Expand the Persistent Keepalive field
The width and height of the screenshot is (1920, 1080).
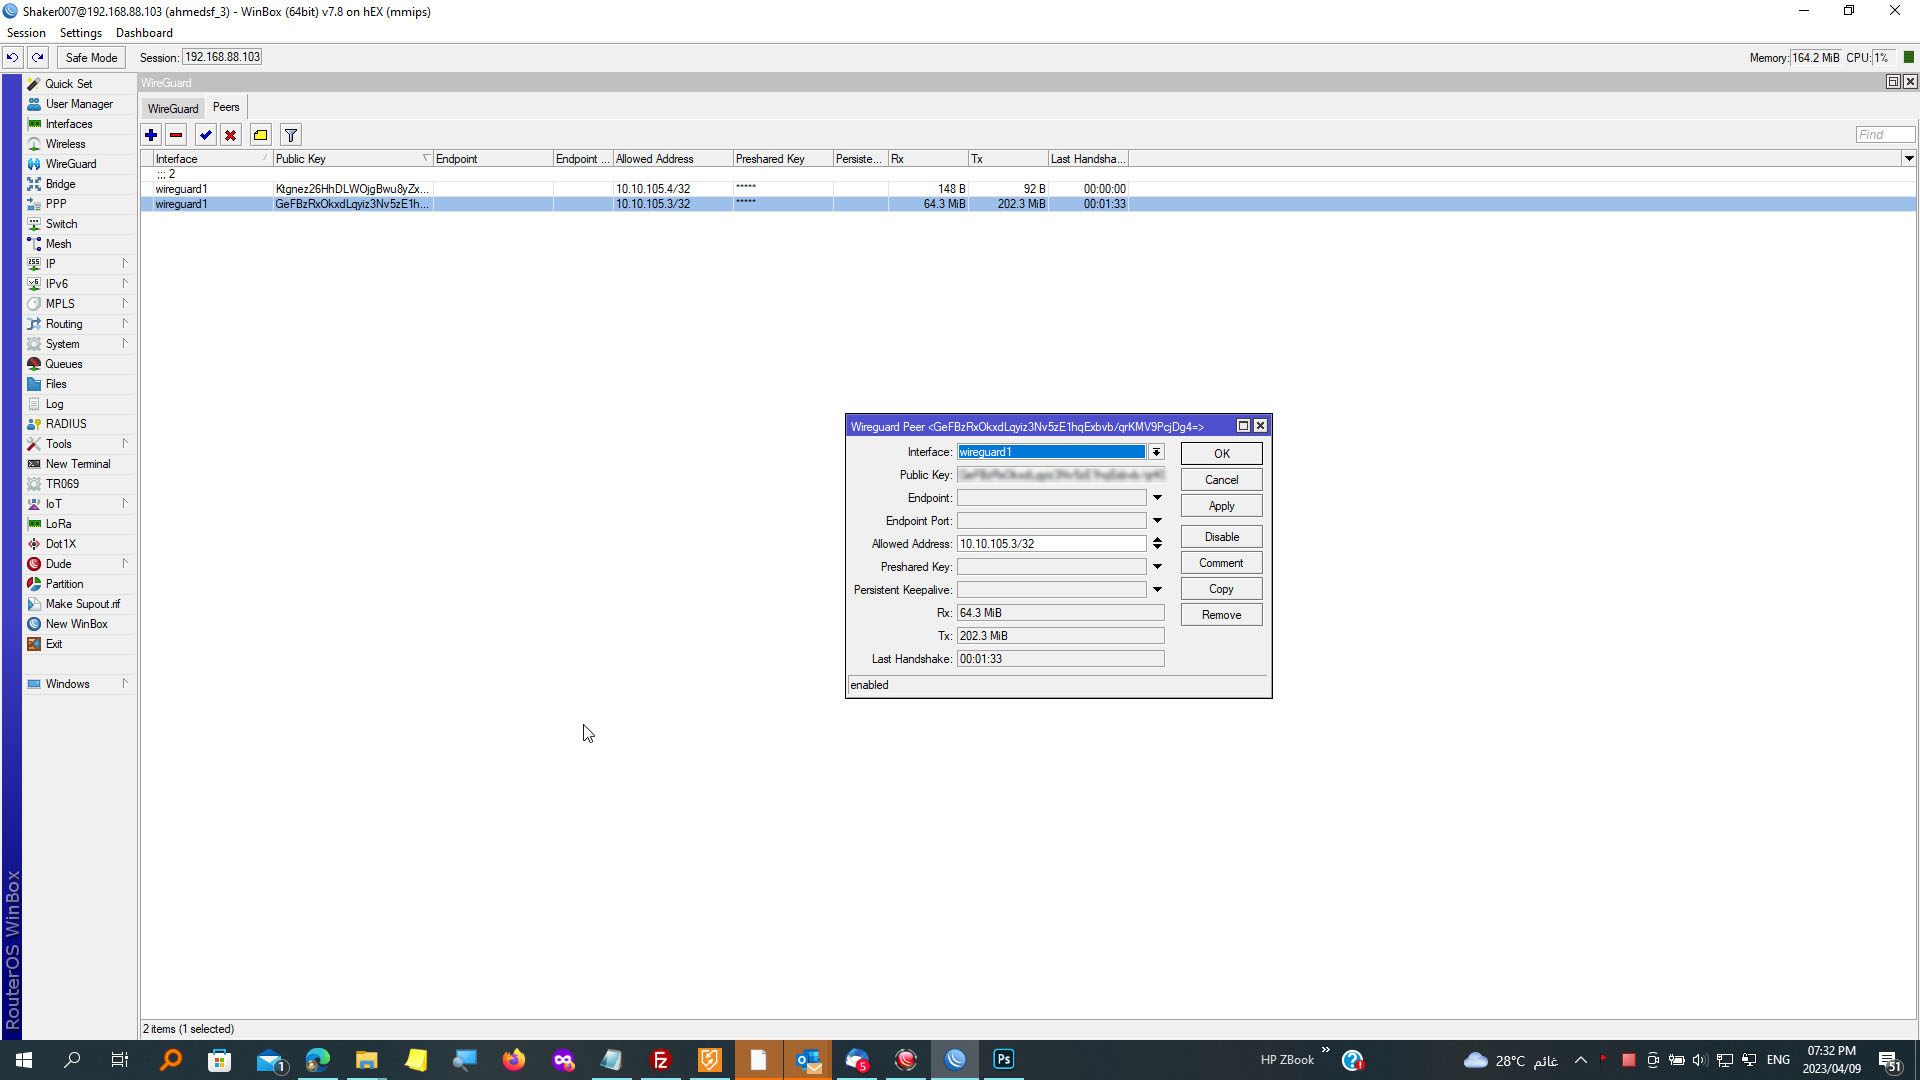(x=1157, y=590)
